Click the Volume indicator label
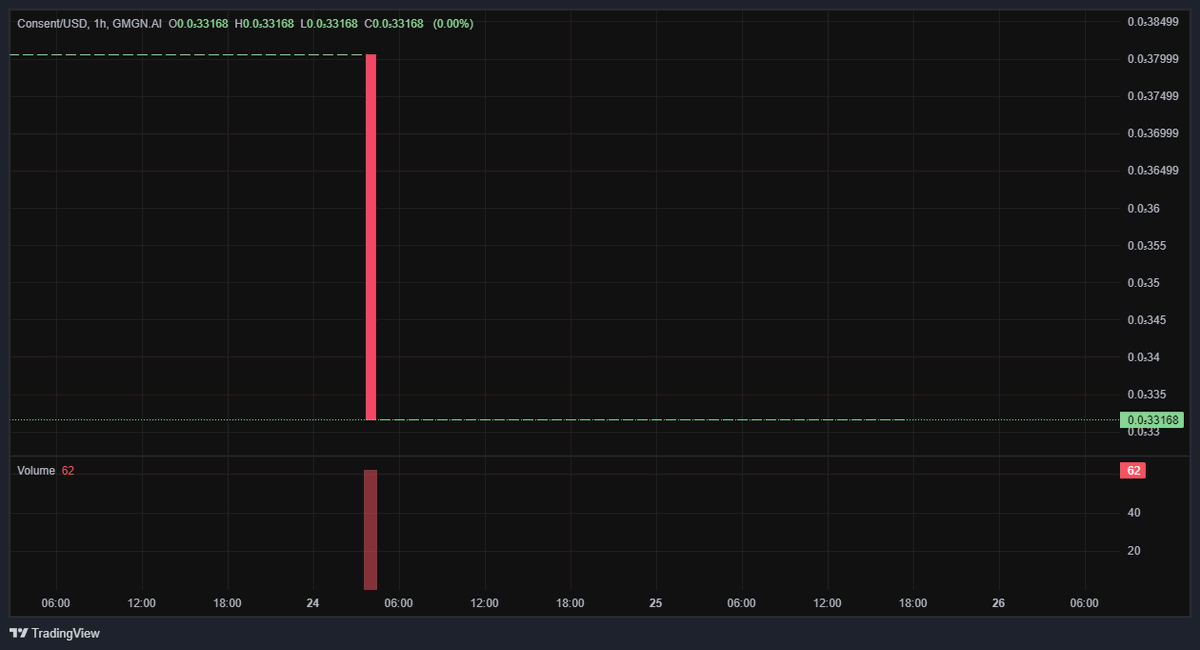 click(x=36, y=470)
